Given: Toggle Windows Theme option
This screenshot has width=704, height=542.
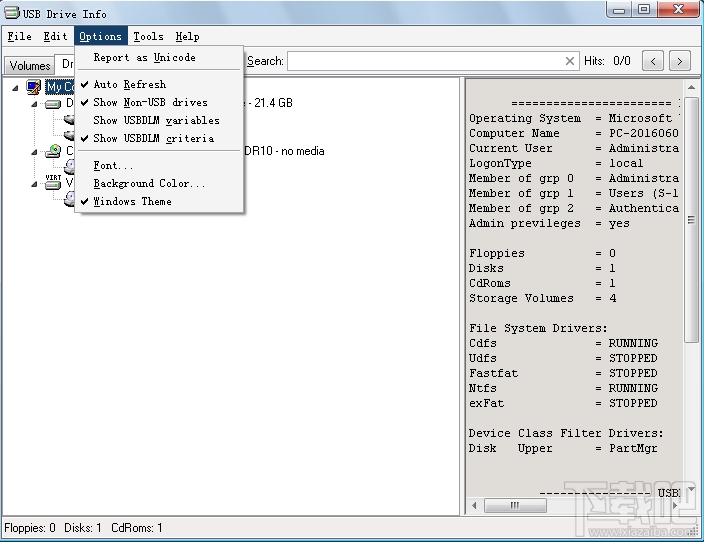Looking at the screenshot, I should pyautogui.click(x=160, y=201).
